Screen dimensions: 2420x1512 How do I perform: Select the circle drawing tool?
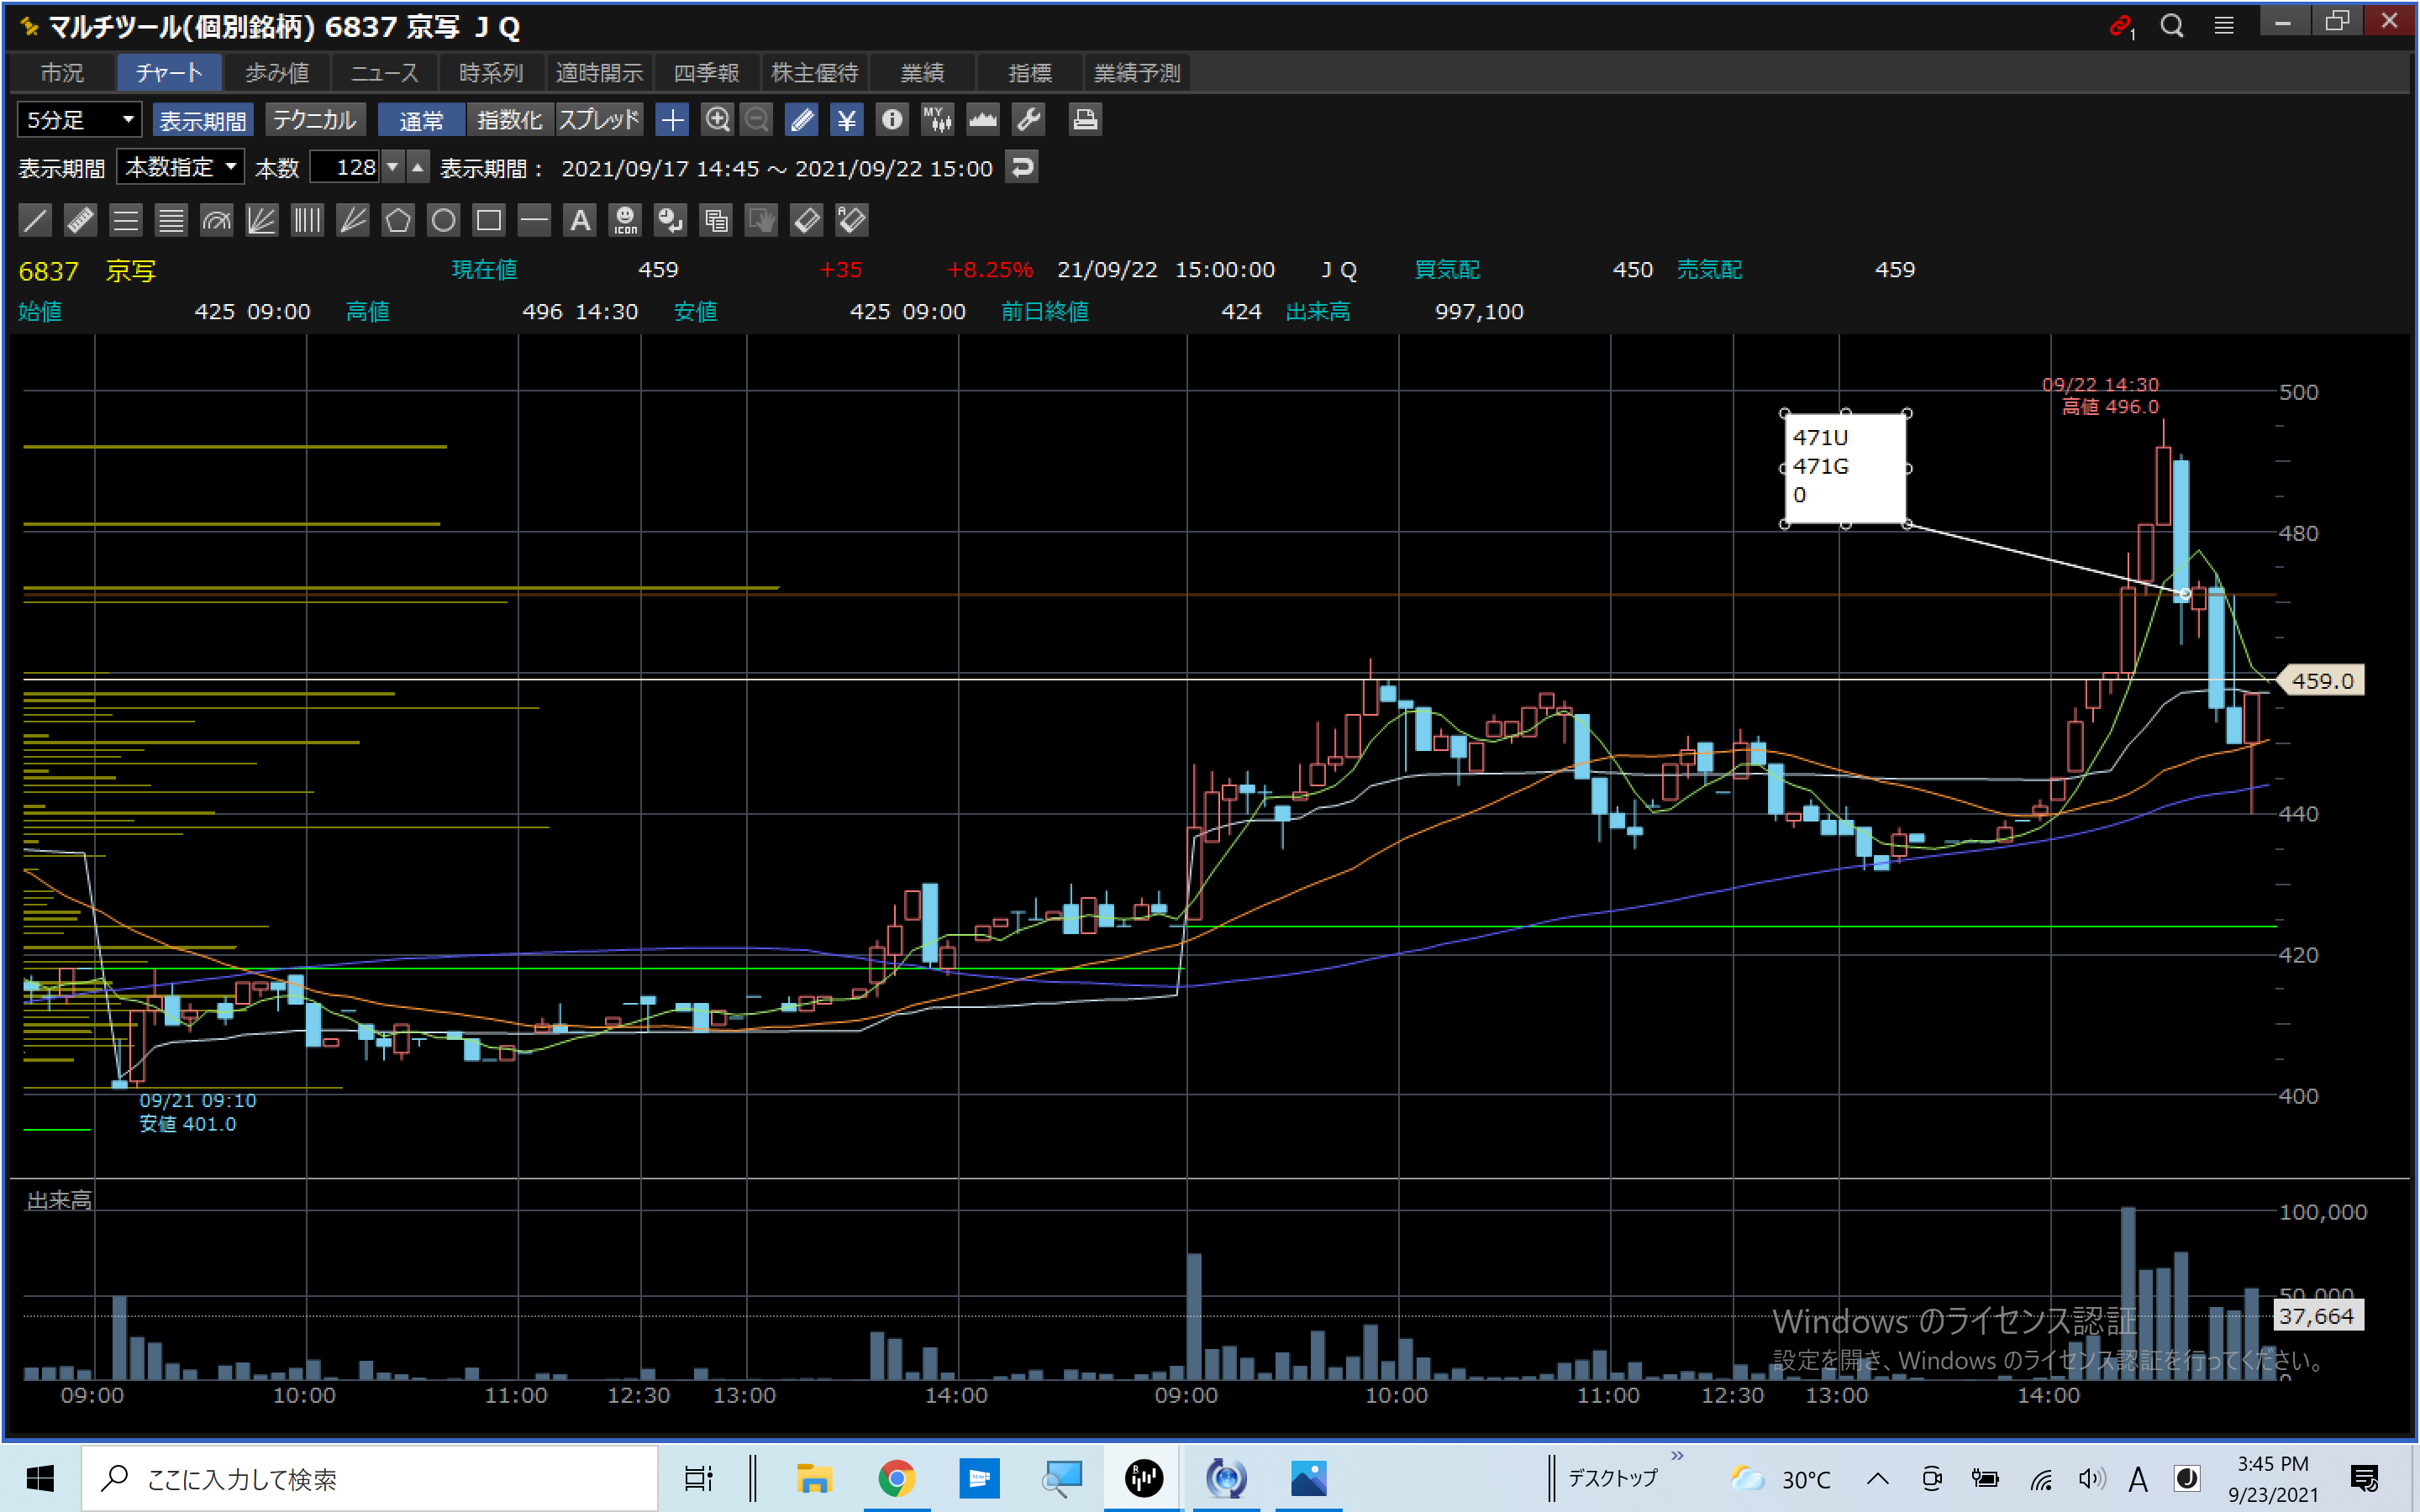pyautogui.click(x=443, y=220)
